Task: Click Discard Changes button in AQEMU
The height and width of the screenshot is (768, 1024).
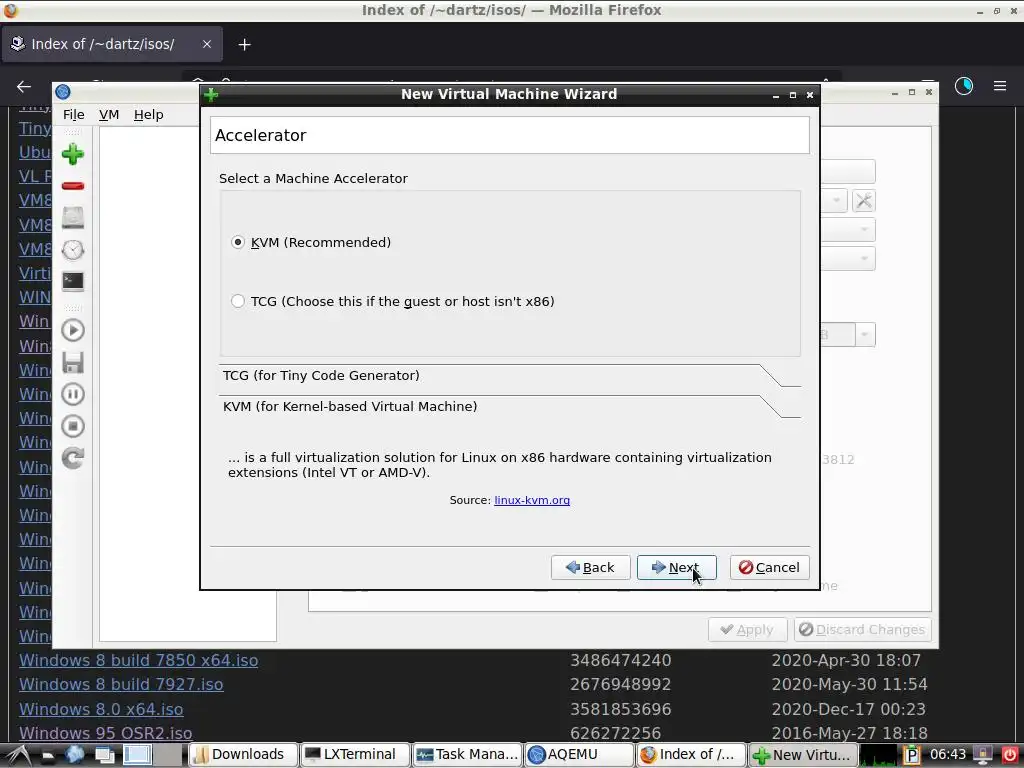Action: pos(863,630)
